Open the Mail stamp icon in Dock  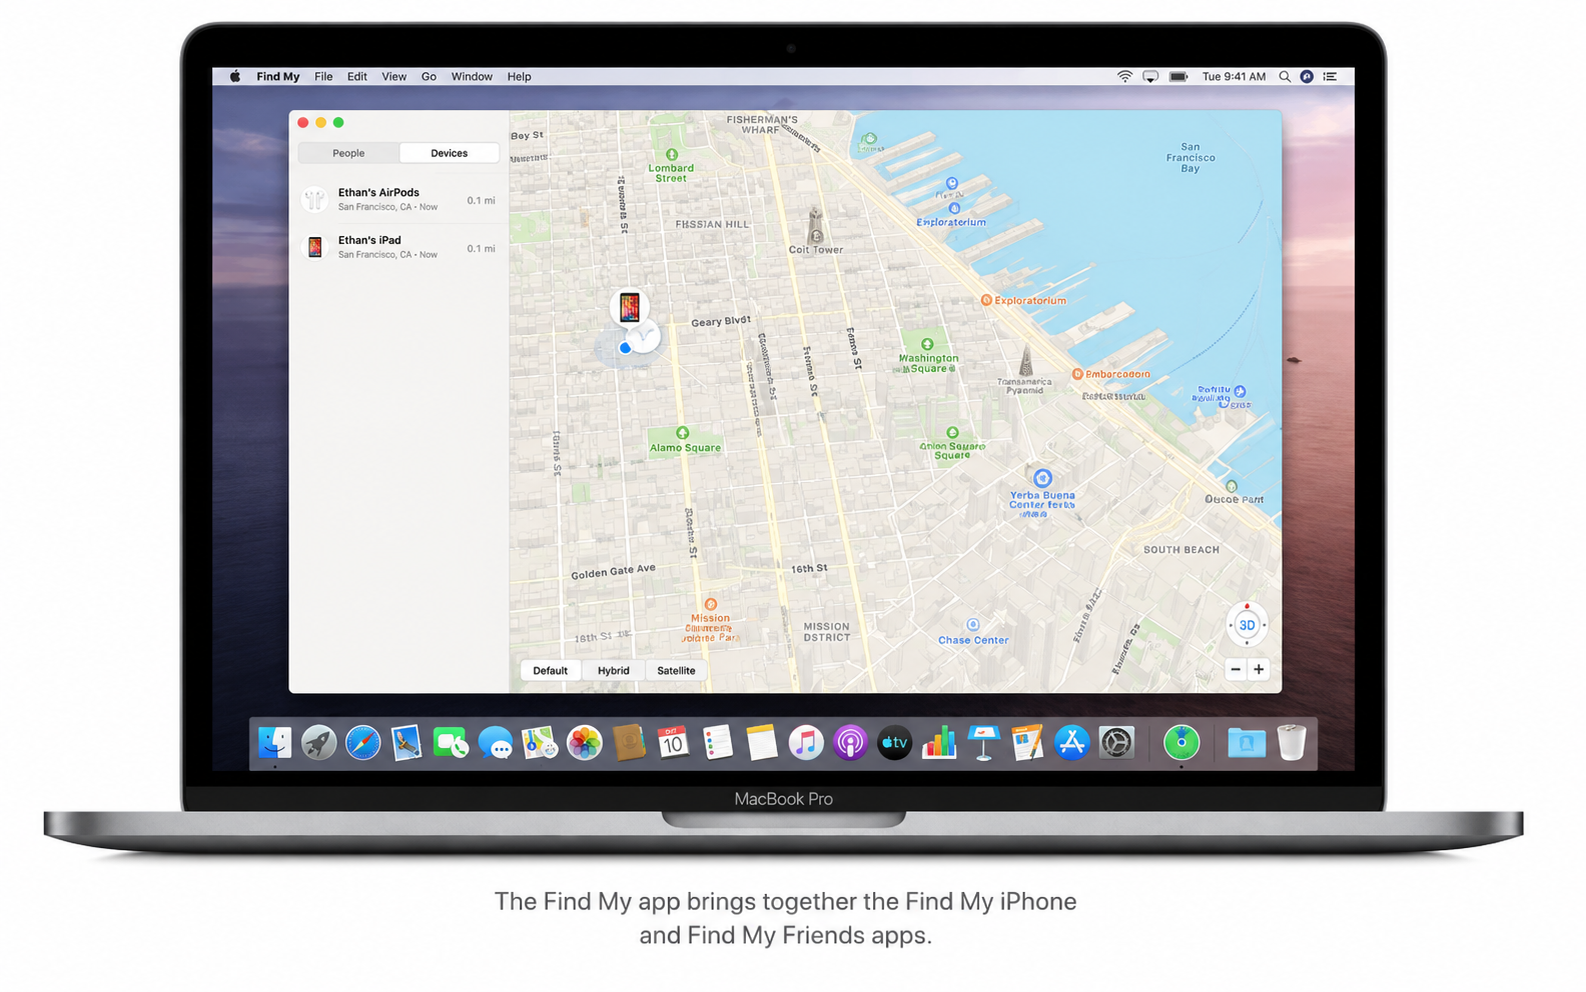406,743
